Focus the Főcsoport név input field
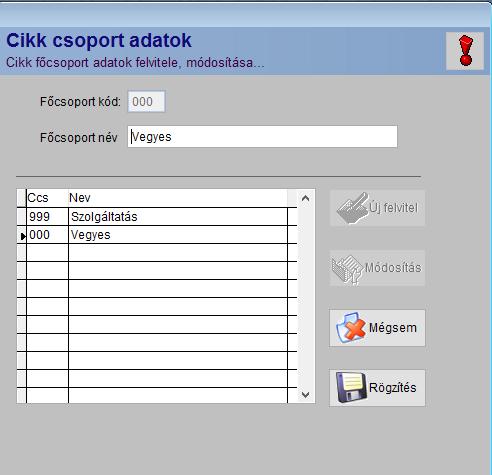This screenshot has height=475, width=492. click(x=262, y=137)
